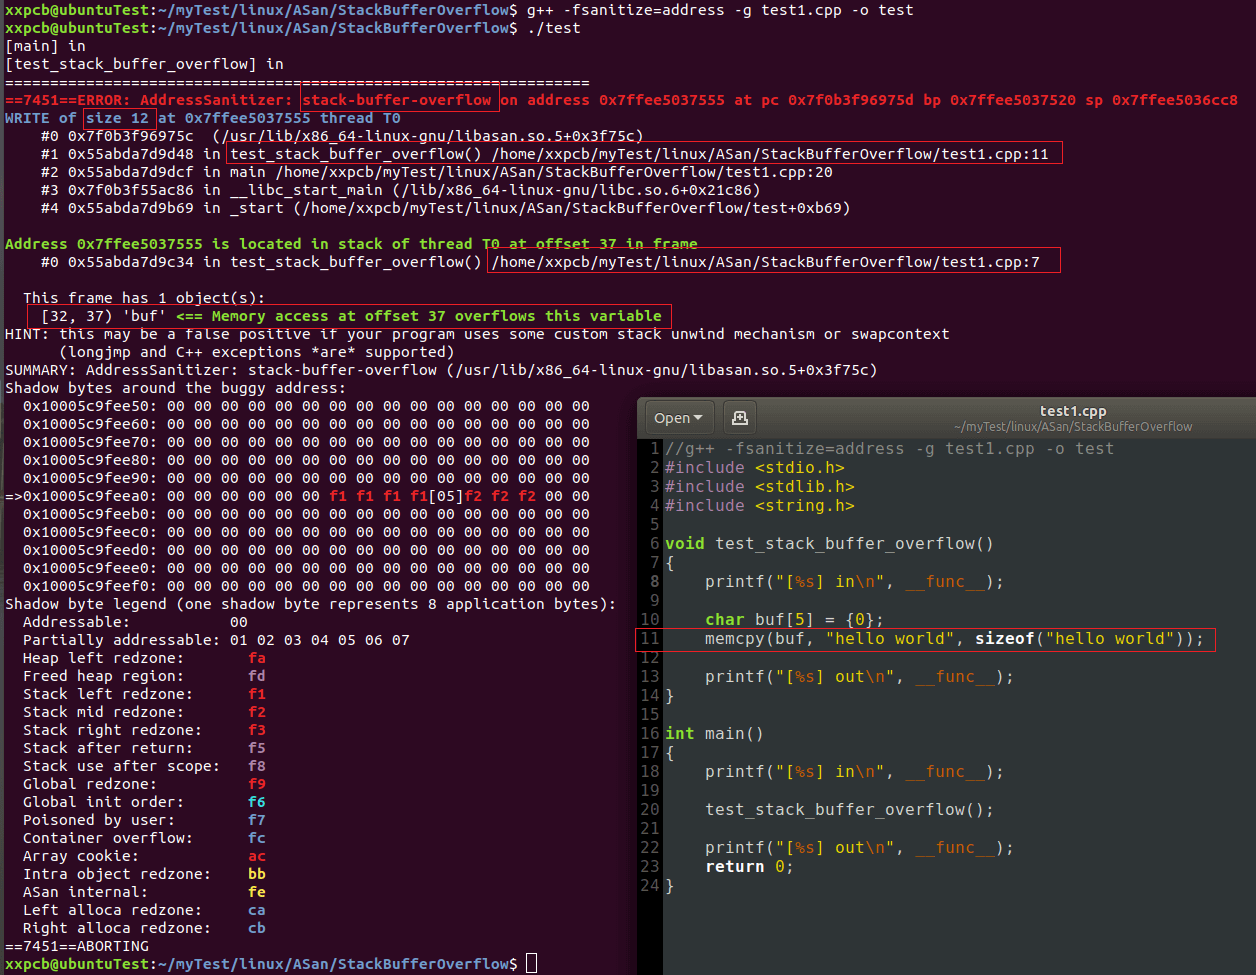Click the "Global init order: f6" legend entry
The width and height of the screenshot is (1256, 975).
[145, 802]
